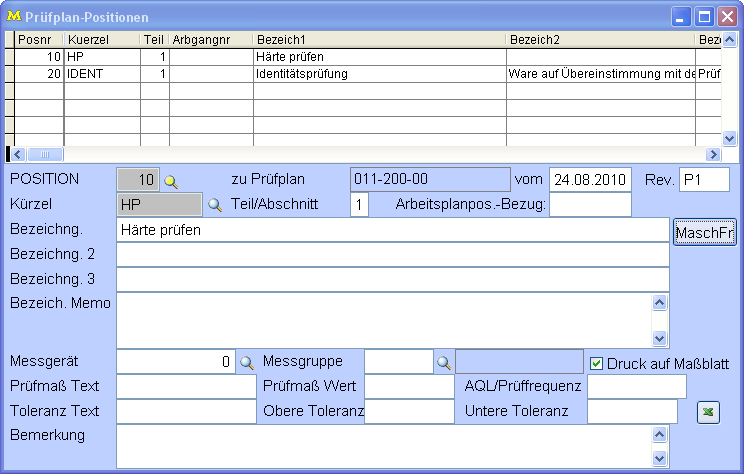Click the POSITION number field
This screenshot has width=744, height=474.
138,179
